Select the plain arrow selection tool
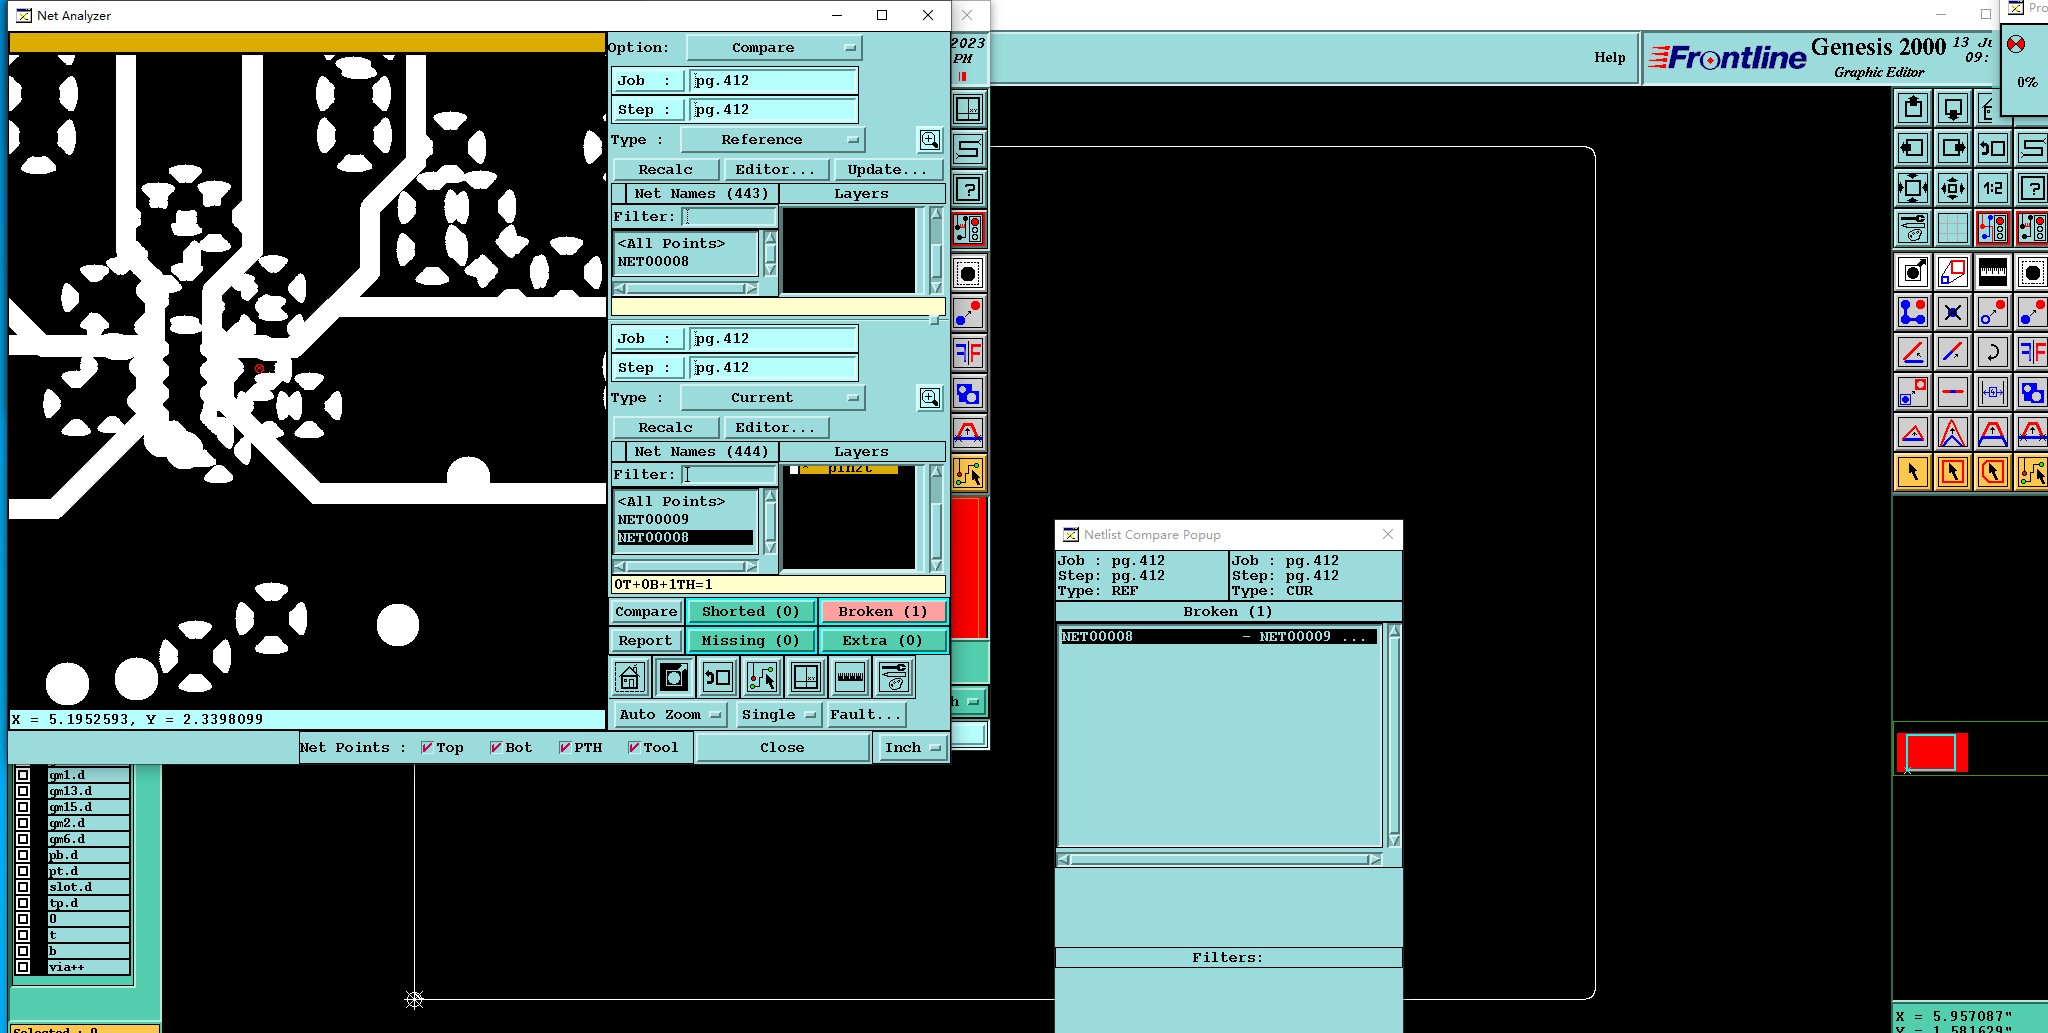Viewport: 2048px width, 1033px height. pyautogui.click(x=1913, y=472)
